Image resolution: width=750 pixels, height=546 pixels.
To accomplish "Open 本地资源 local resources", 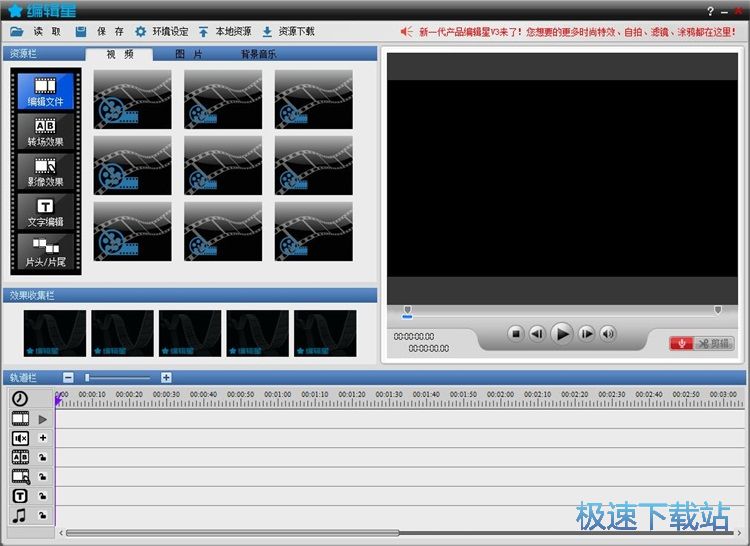I will click(225, 32).
